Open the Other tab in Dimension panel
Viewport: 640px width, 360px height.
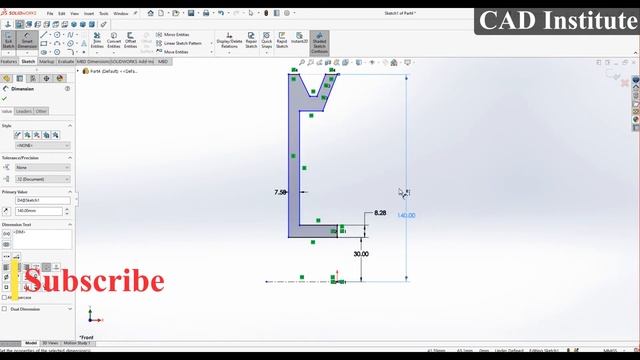tap(41, 111)
